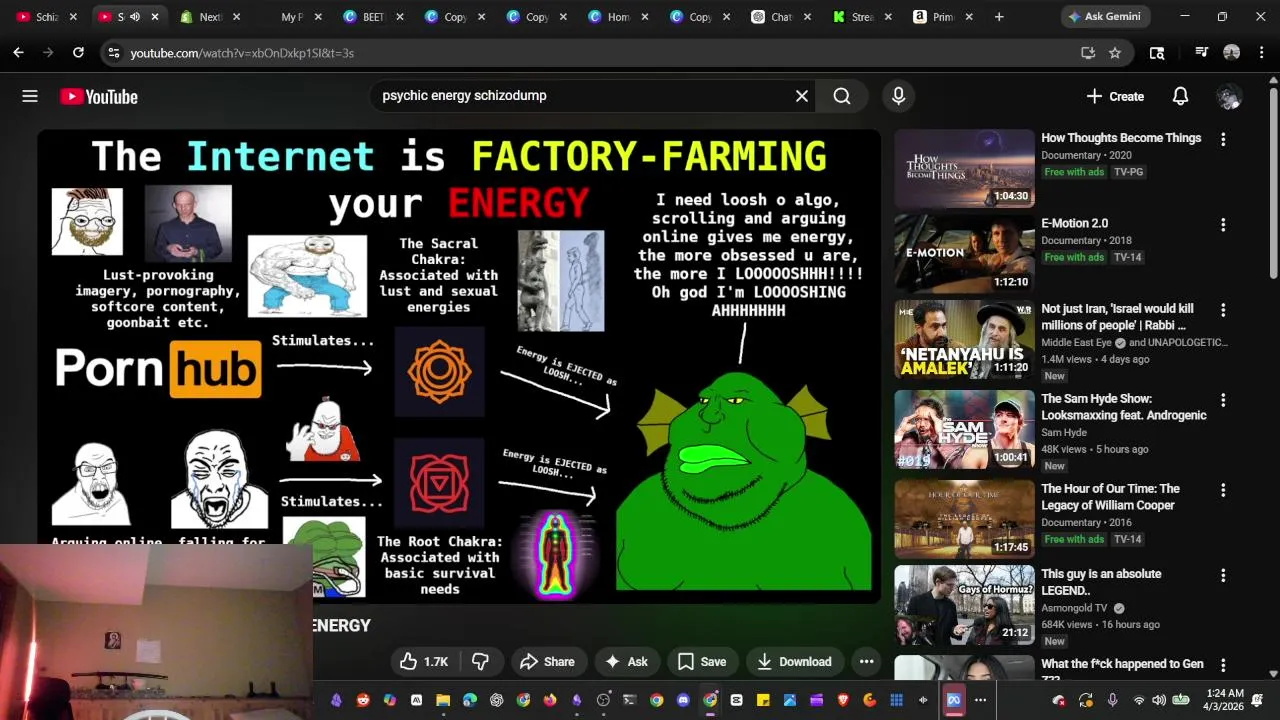The image size is (1280, 720).
Task: Click the video player frame
Action: pos(459,366)
